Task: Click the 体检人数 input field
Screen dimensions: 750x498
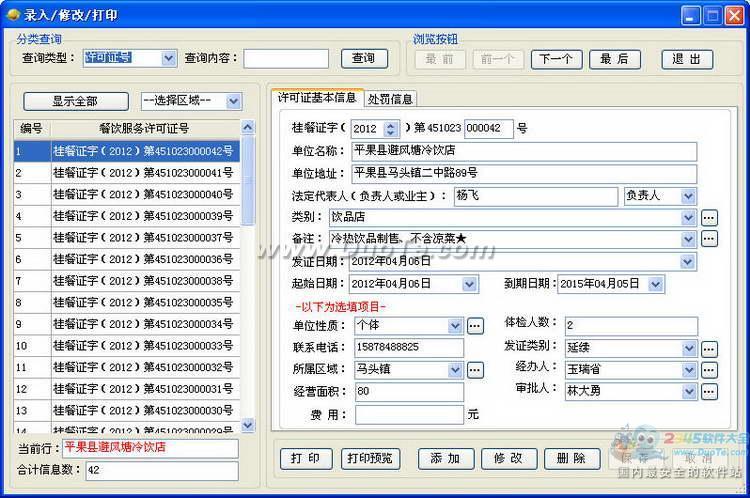Action: [631, 326]
